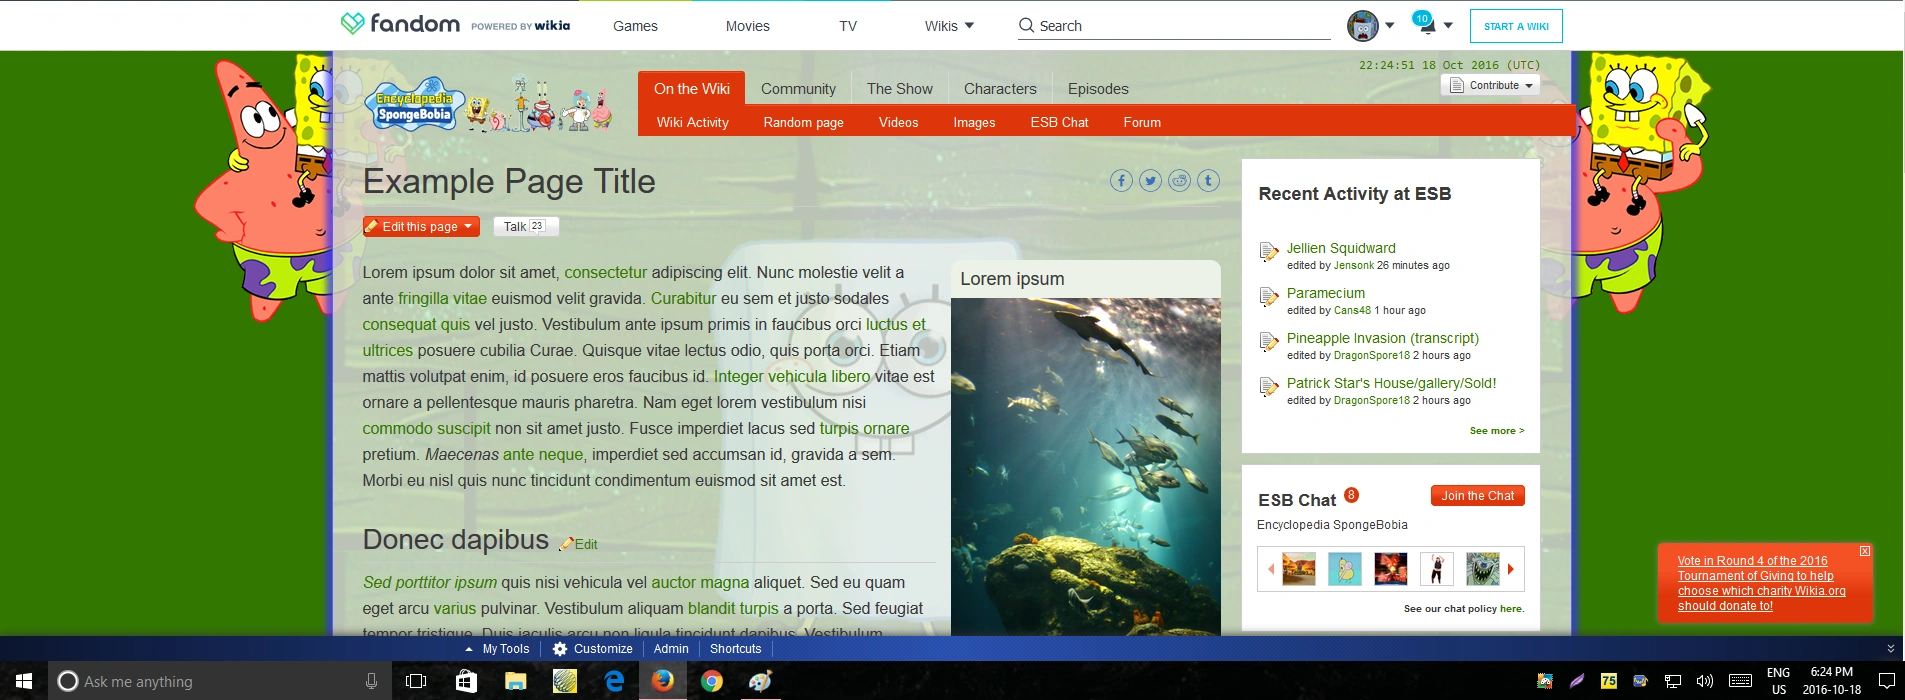Open Images in the red submenu
Screen dimensions: 1905x700
pyautogui.click(x=974, y=122)
